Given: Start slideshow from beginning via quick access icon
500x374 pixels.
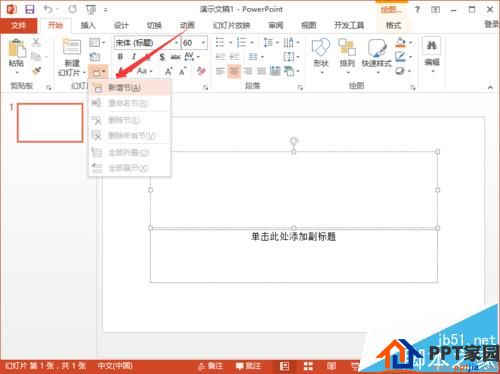Looking at the screenshot, I should (91, 10).
